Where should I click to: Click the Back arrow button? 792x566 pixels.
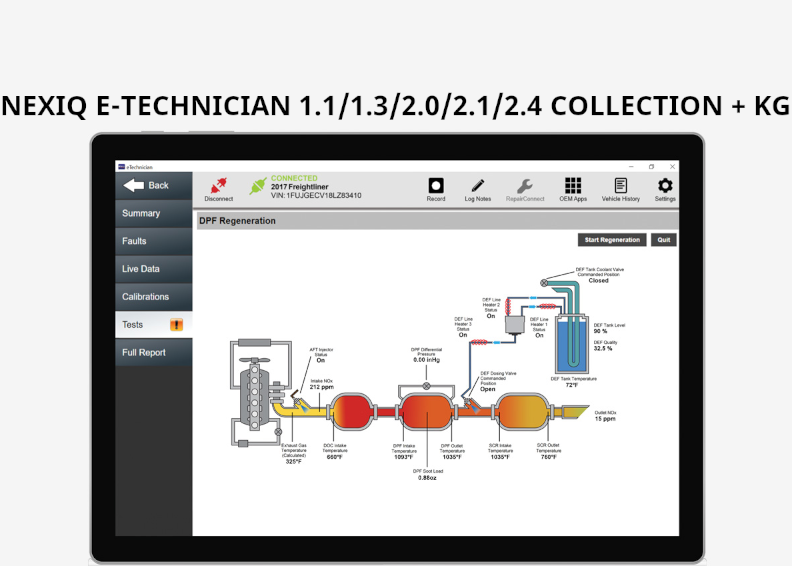(x=154, y=185)
